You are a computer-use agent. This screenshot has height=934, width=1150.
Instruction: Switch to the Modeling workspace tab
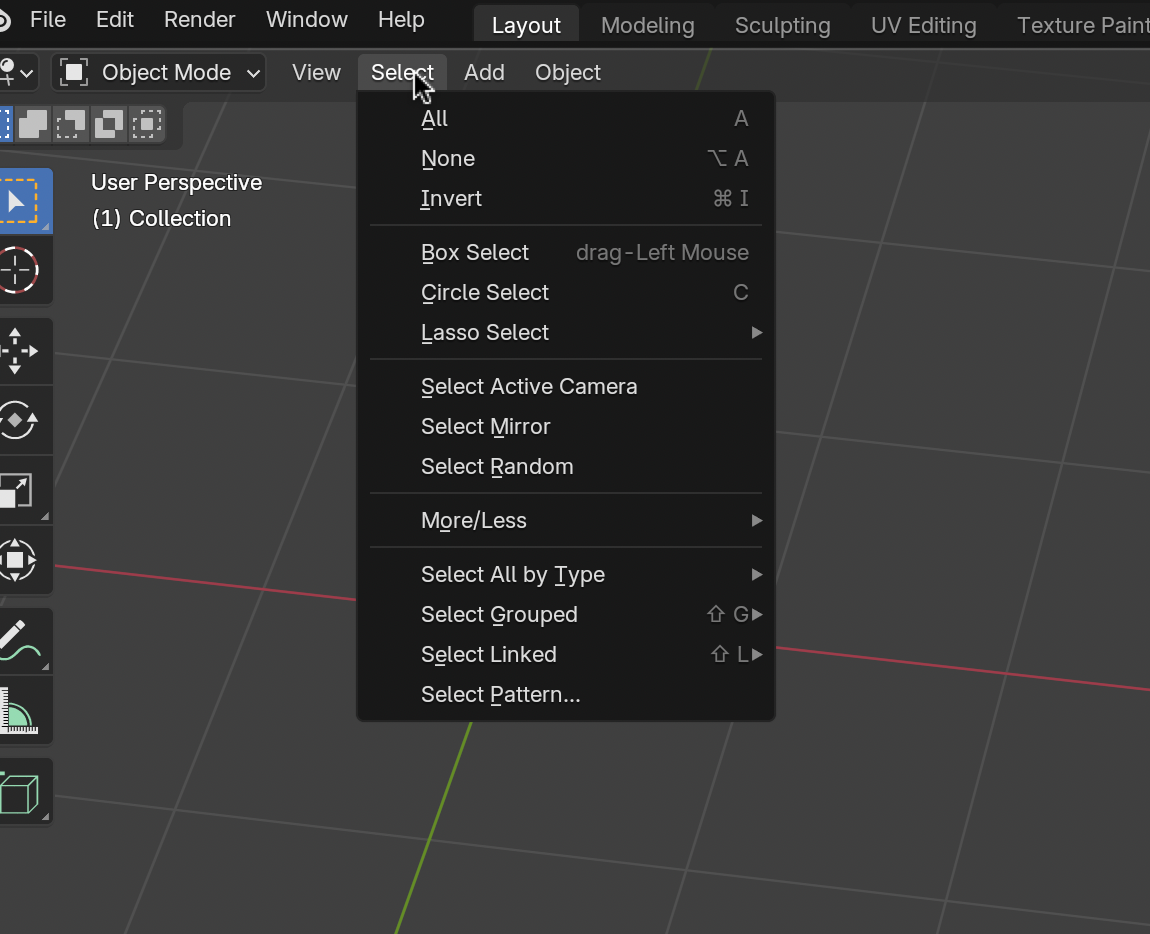(x=648, y=26)
